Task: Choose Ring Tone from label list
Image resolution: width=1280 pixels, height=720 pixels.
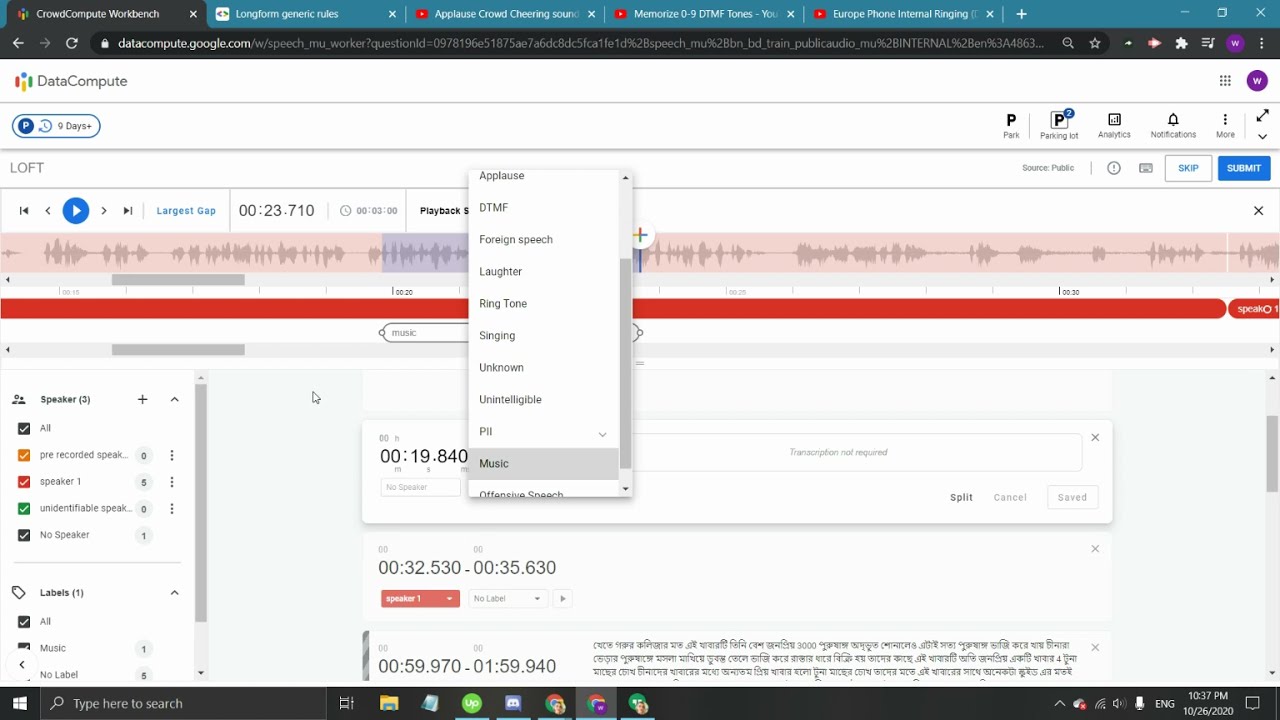Action: 503,304
